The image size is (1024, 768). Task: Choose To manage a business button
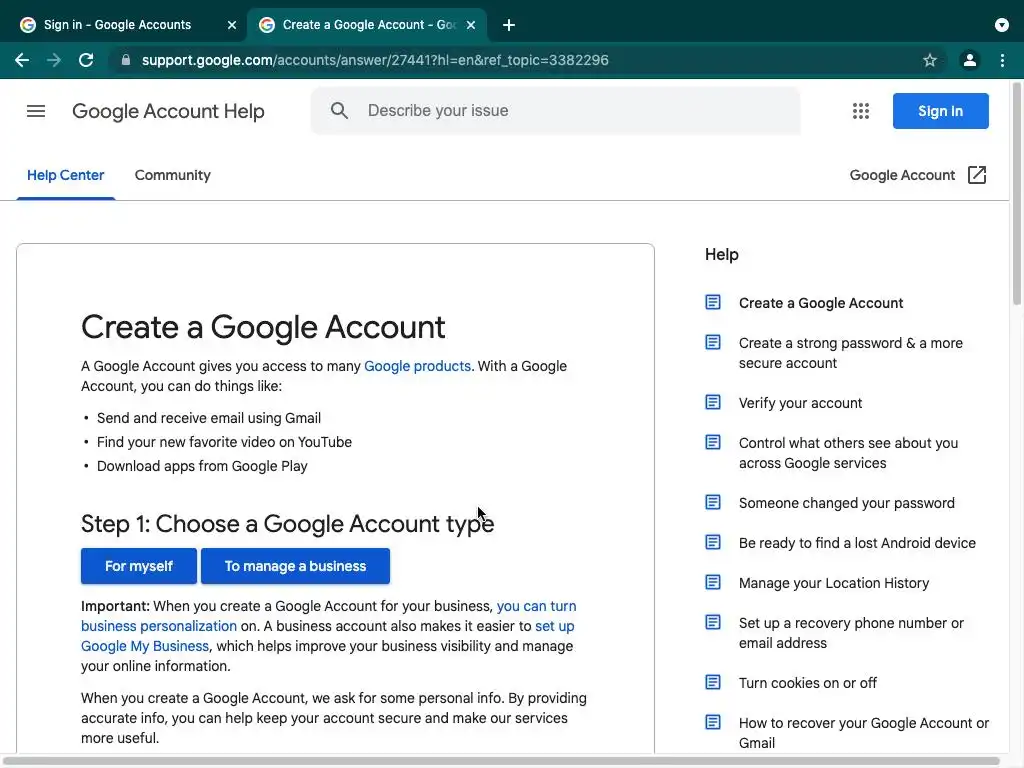tap(295, 566)
